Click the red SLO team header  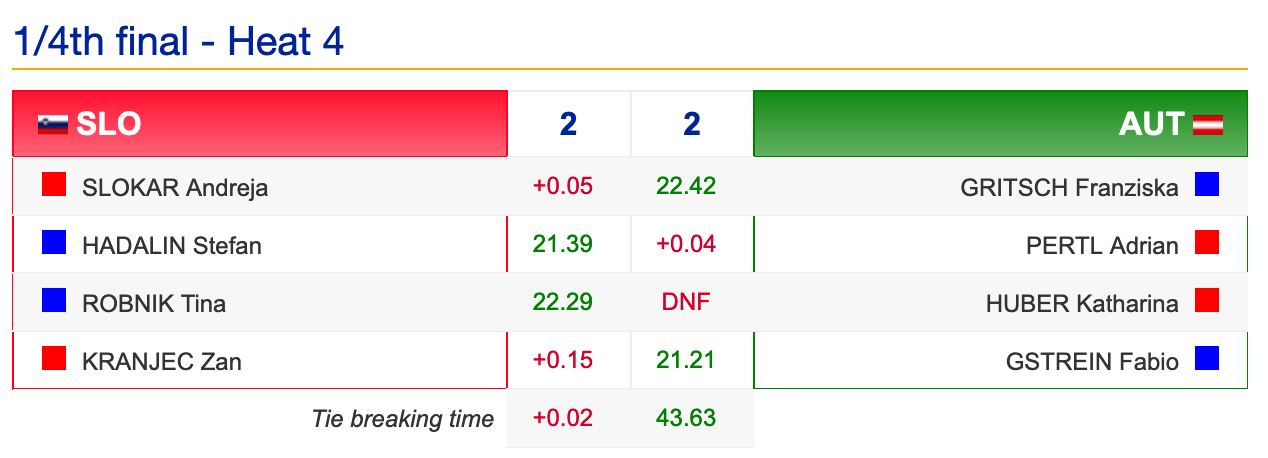260,124
